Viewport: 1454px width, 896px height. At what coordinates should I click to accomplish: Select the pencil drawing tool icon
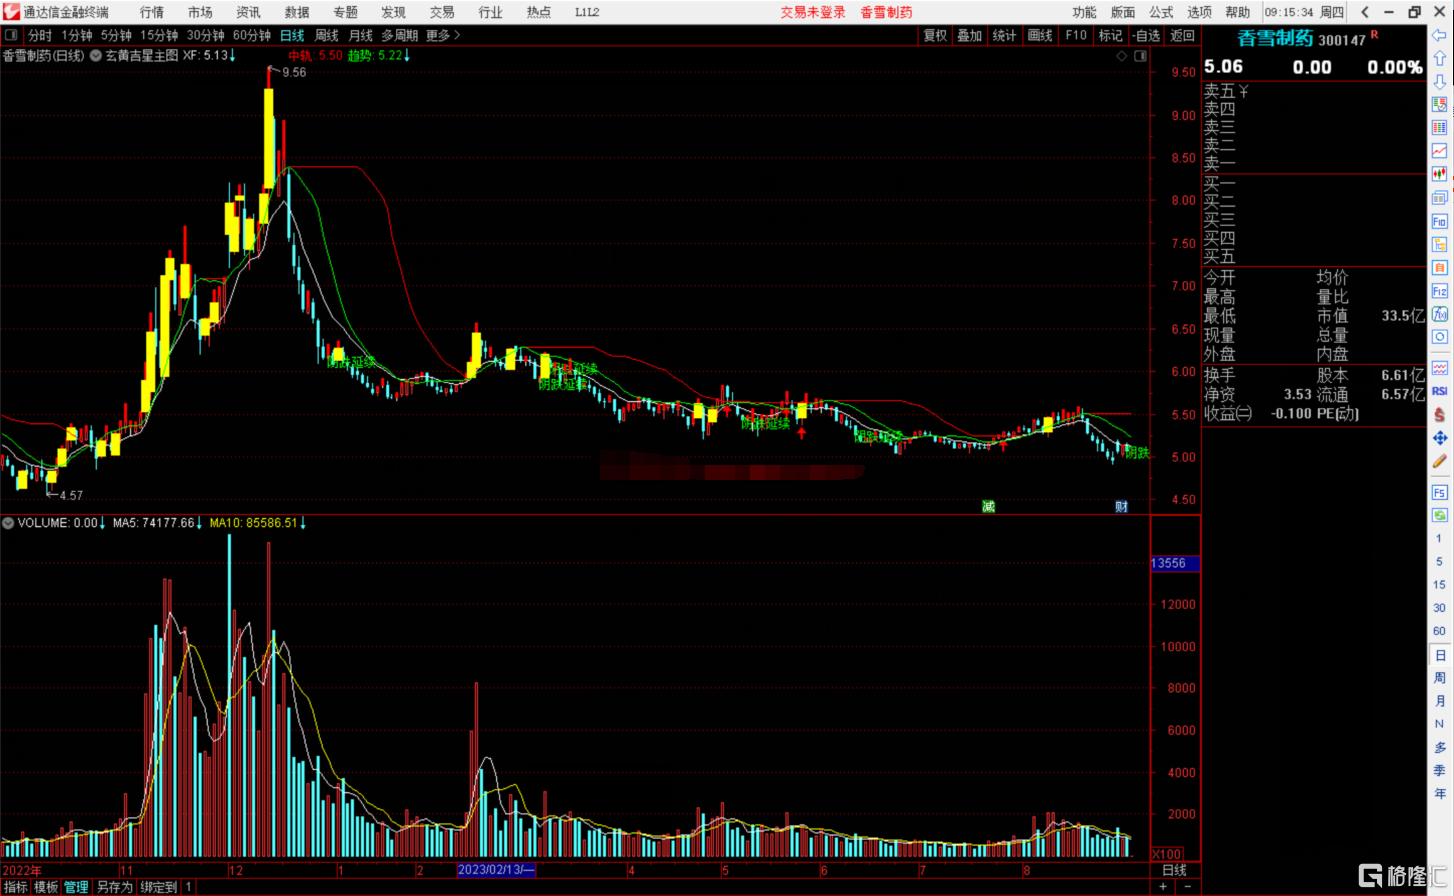[x=1440, y=461]
